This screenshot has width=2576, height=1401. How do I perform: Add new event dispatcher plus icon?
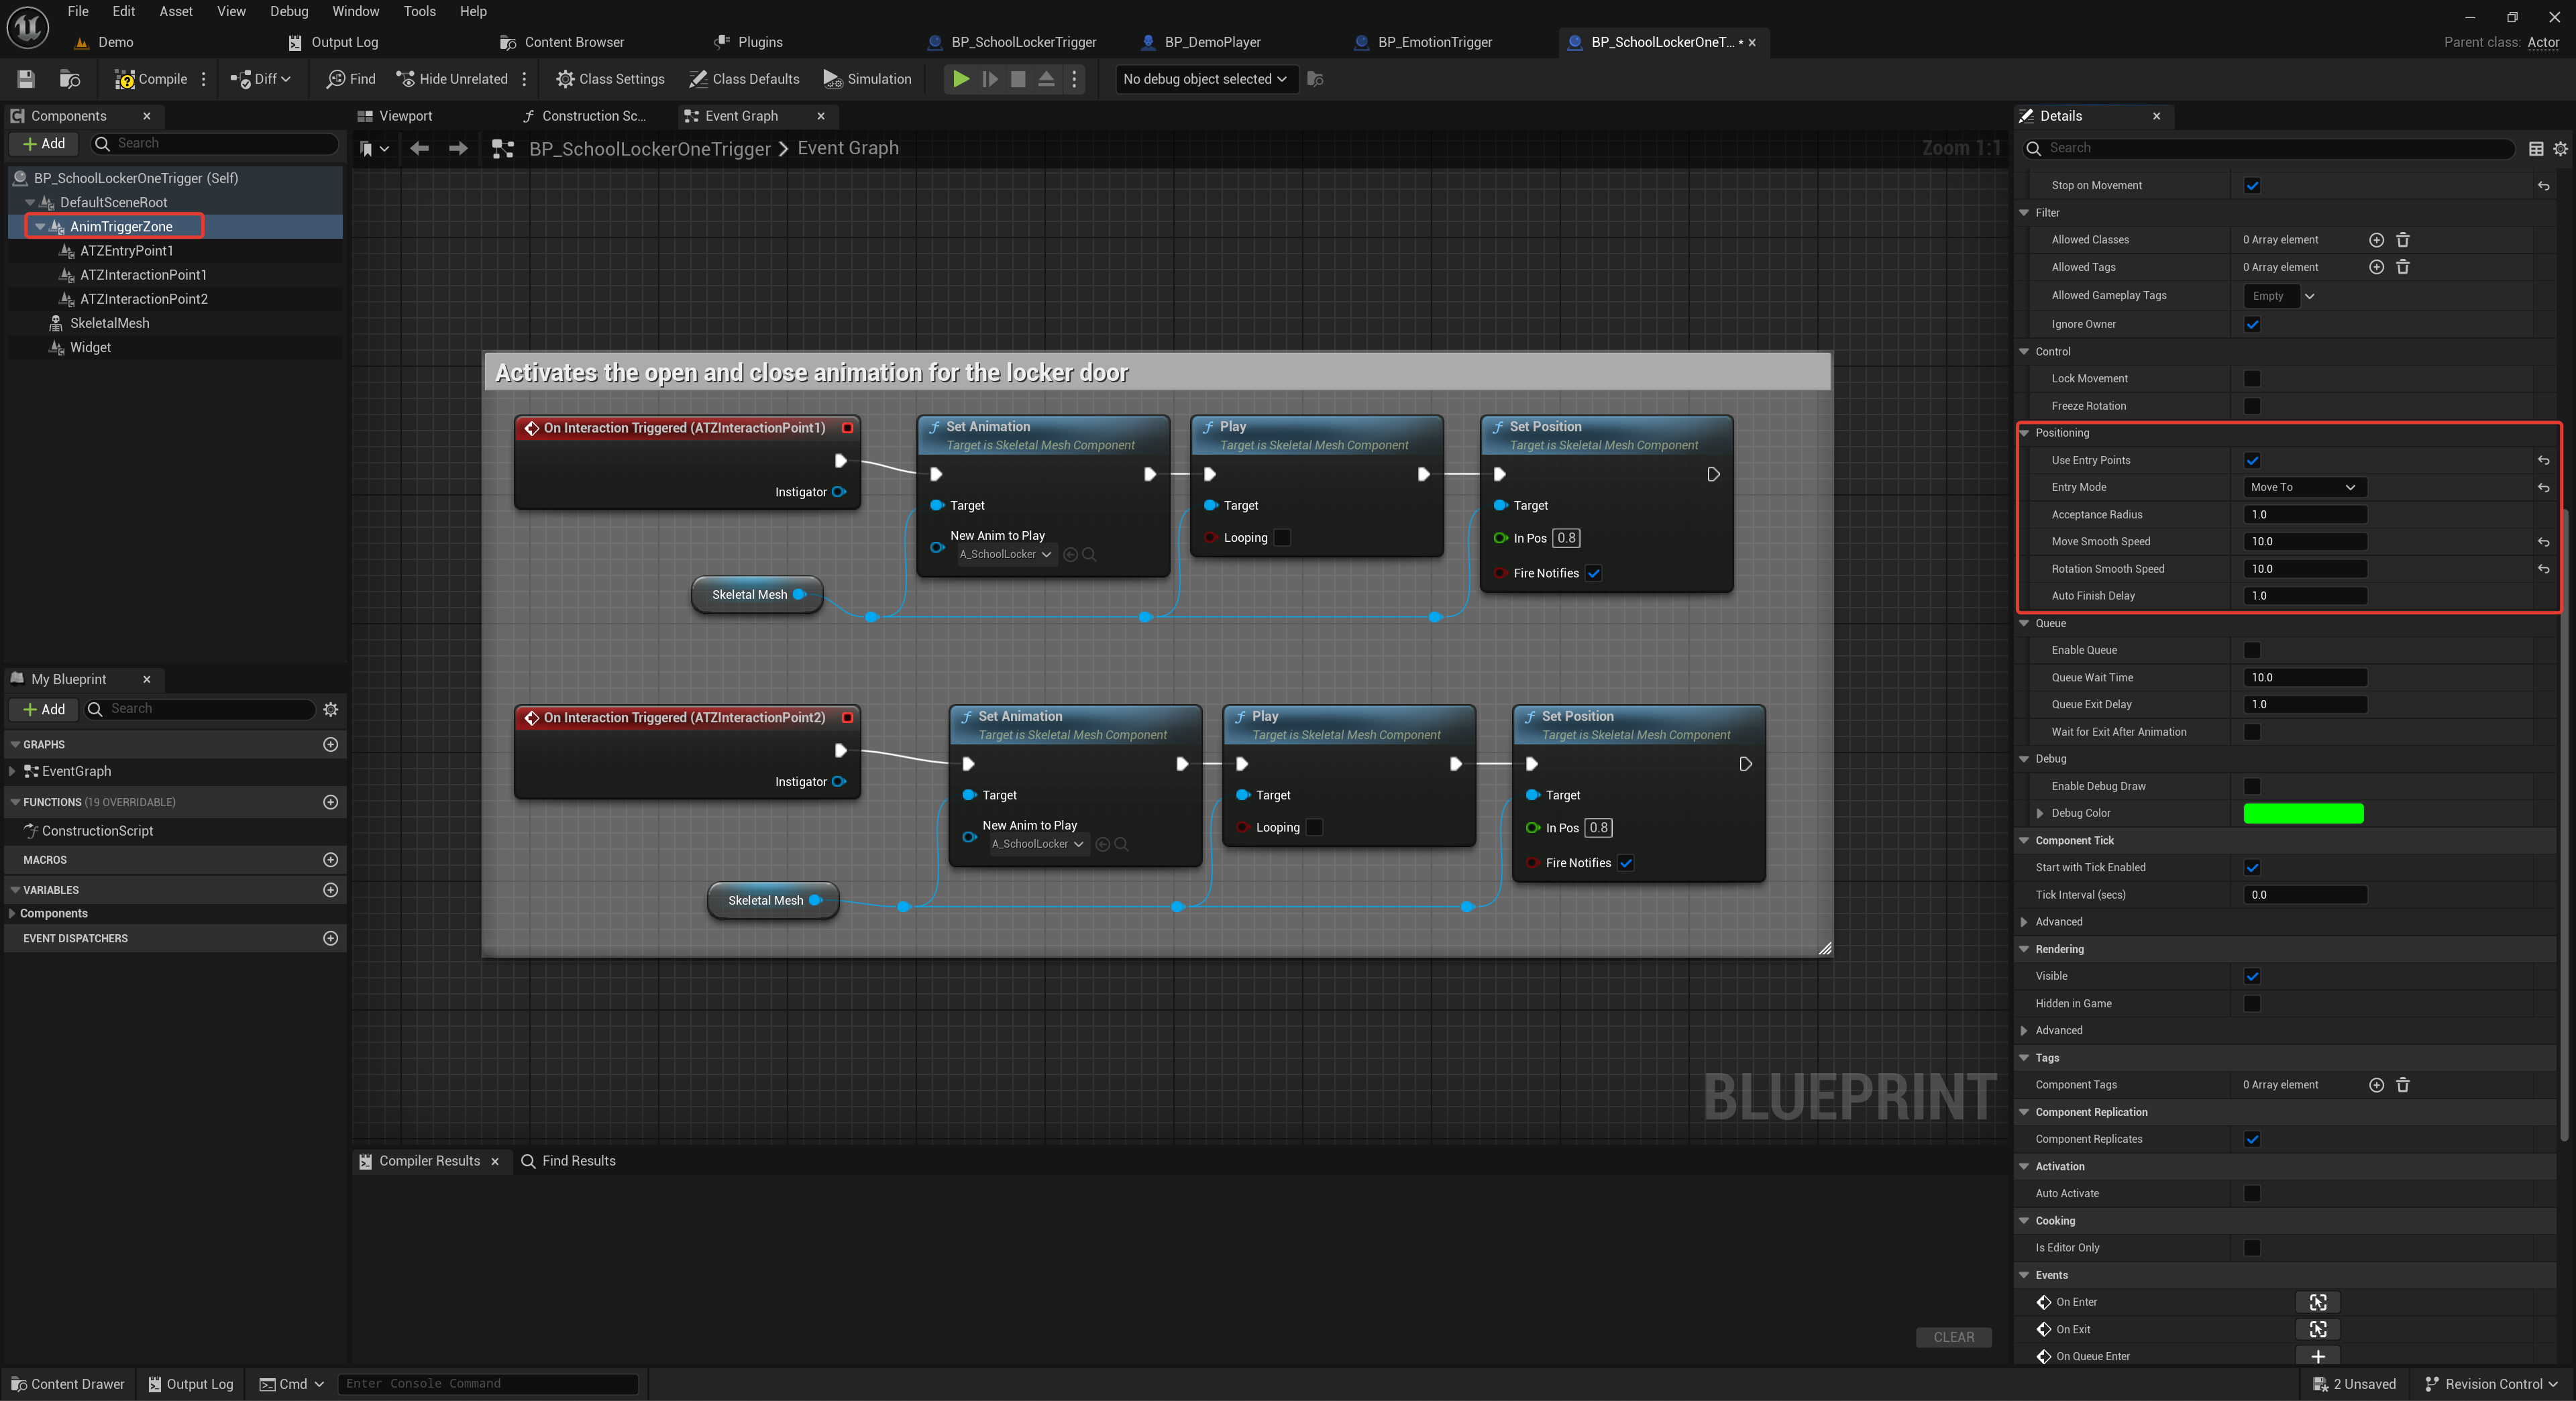pos(331,938)
